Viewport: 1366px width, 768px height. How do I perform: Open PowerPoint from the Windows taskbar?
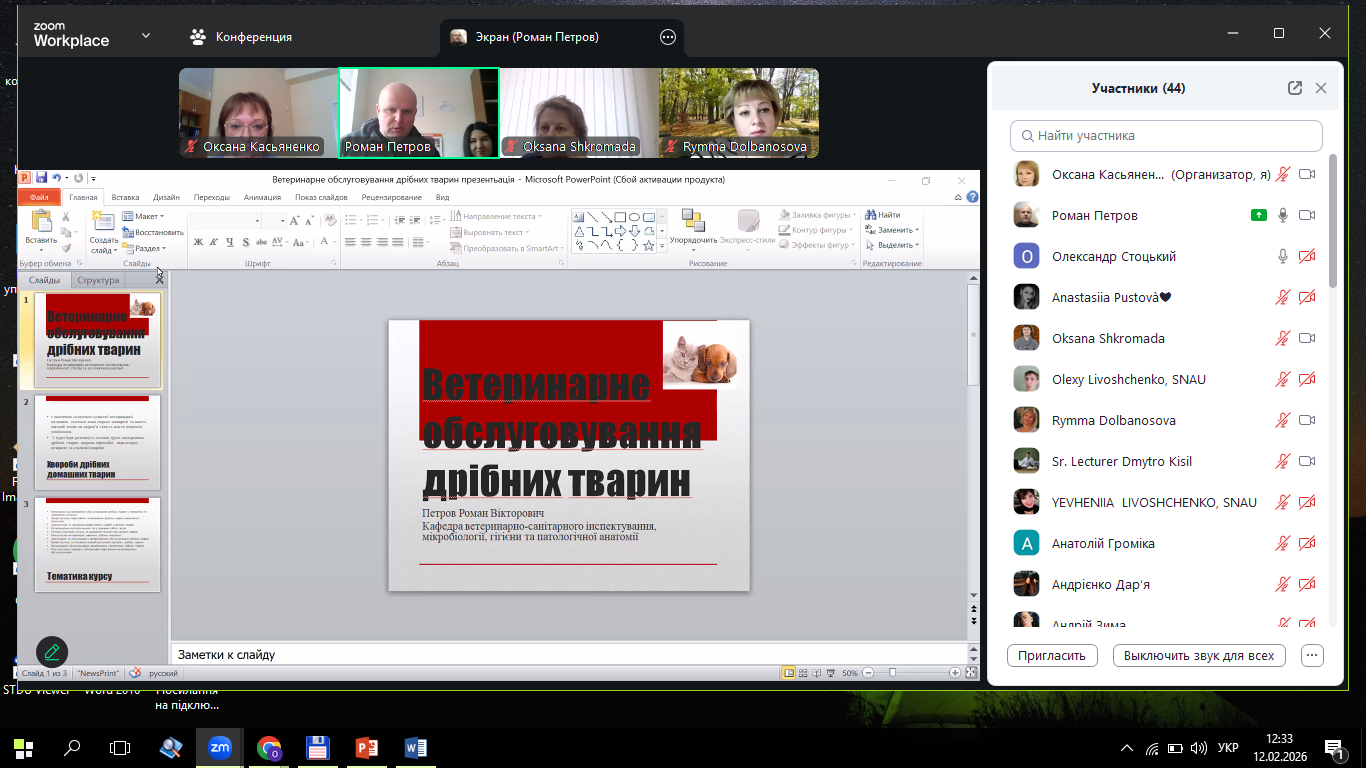pos(367,747)
